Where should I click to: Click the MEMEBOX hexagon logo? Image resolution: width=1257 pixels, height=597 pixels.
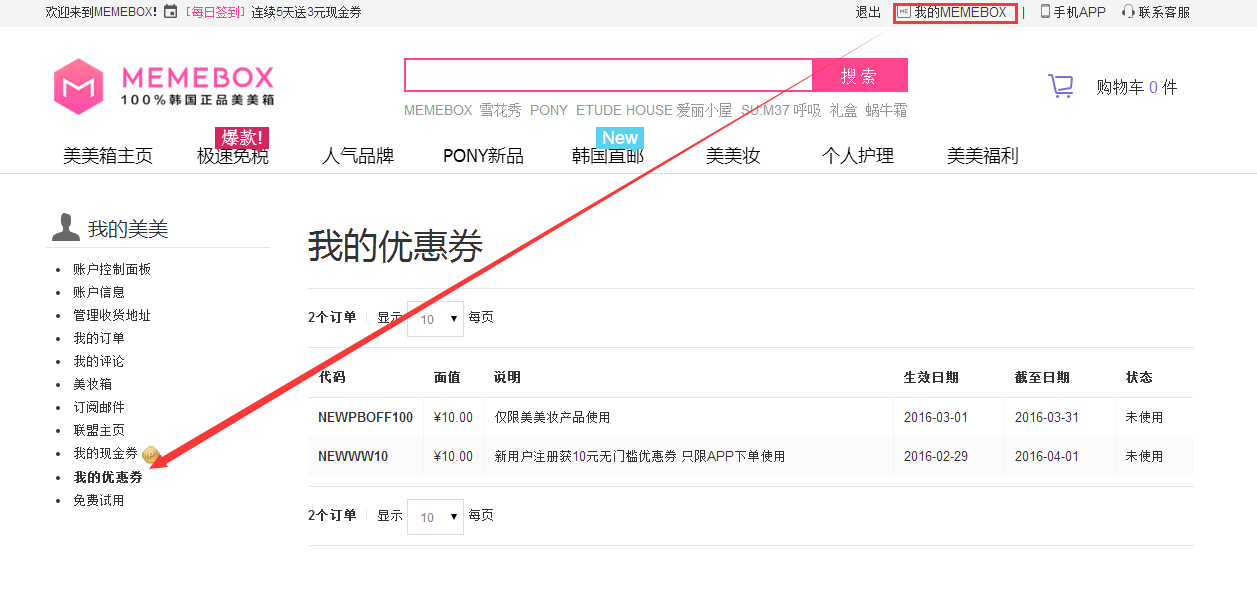click(x=78, y=87)
